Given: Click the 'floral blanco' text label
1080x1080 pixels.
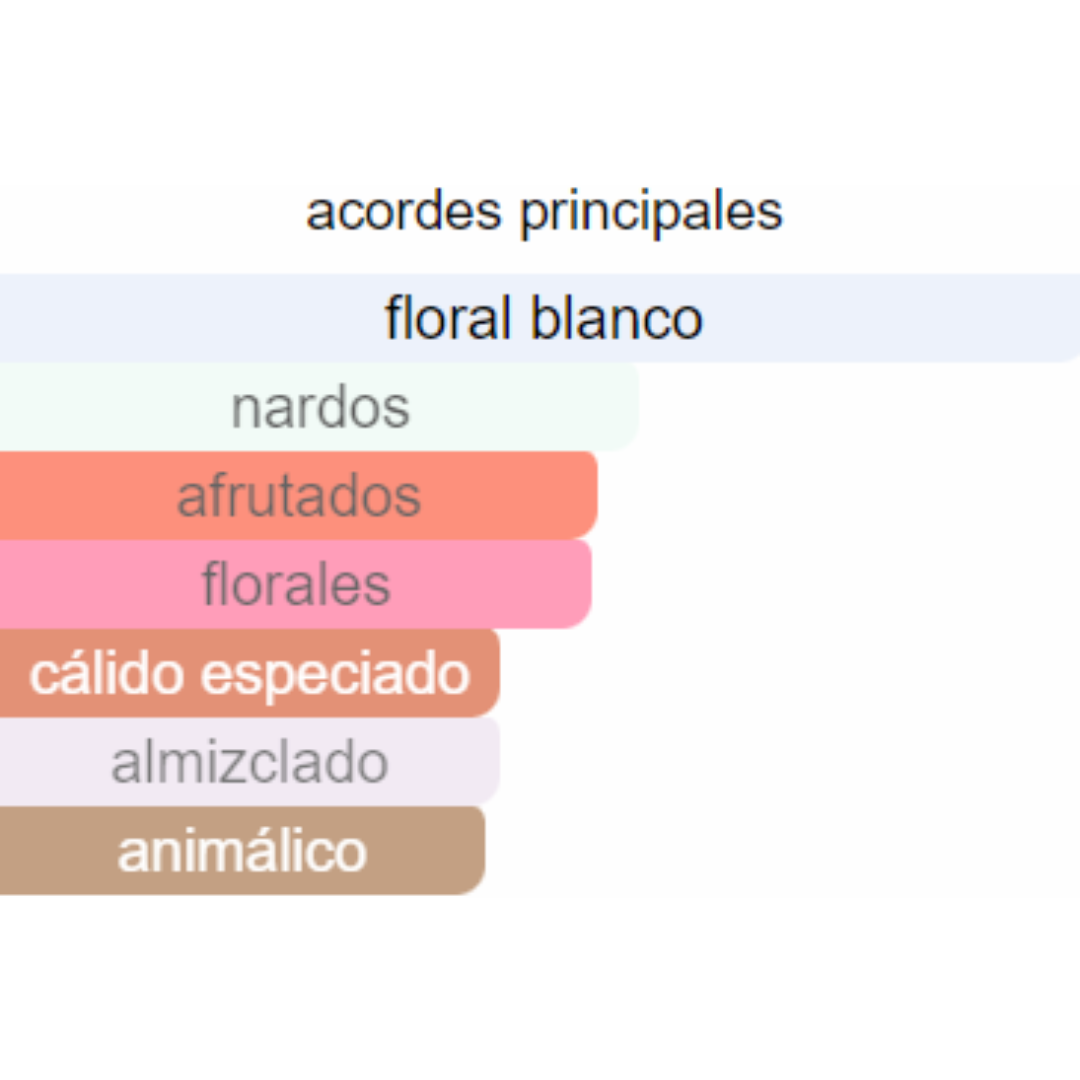Looking at the screenshot, I should tap(544, 319).
